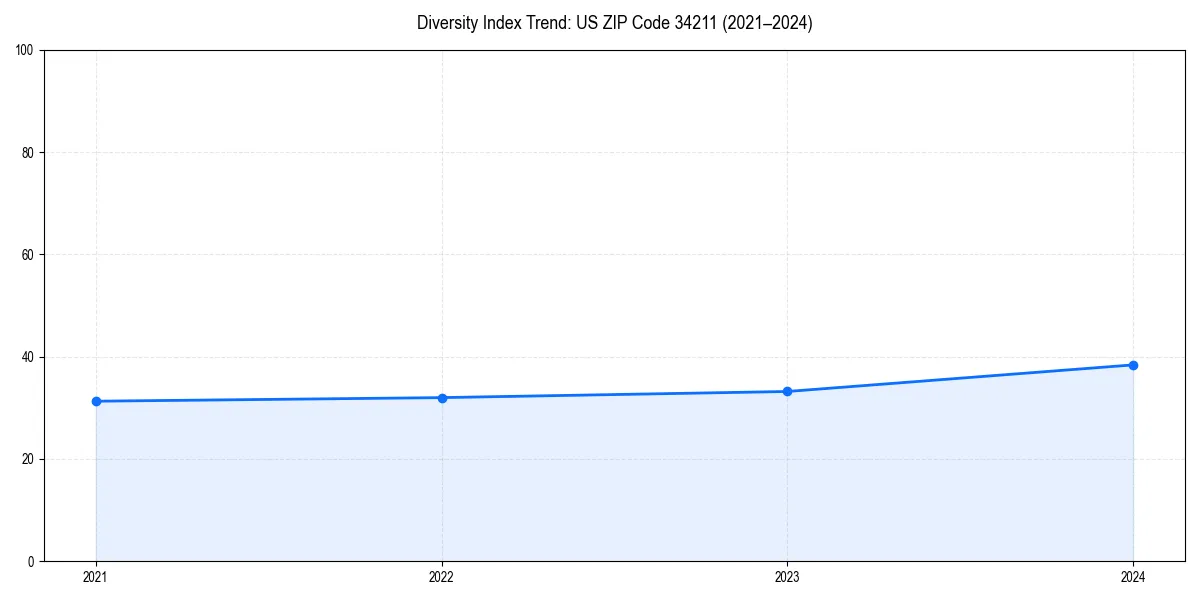1200x600 pixels.
Task: Click the 2024 label on the x-axis
Action: point(1133,577)
